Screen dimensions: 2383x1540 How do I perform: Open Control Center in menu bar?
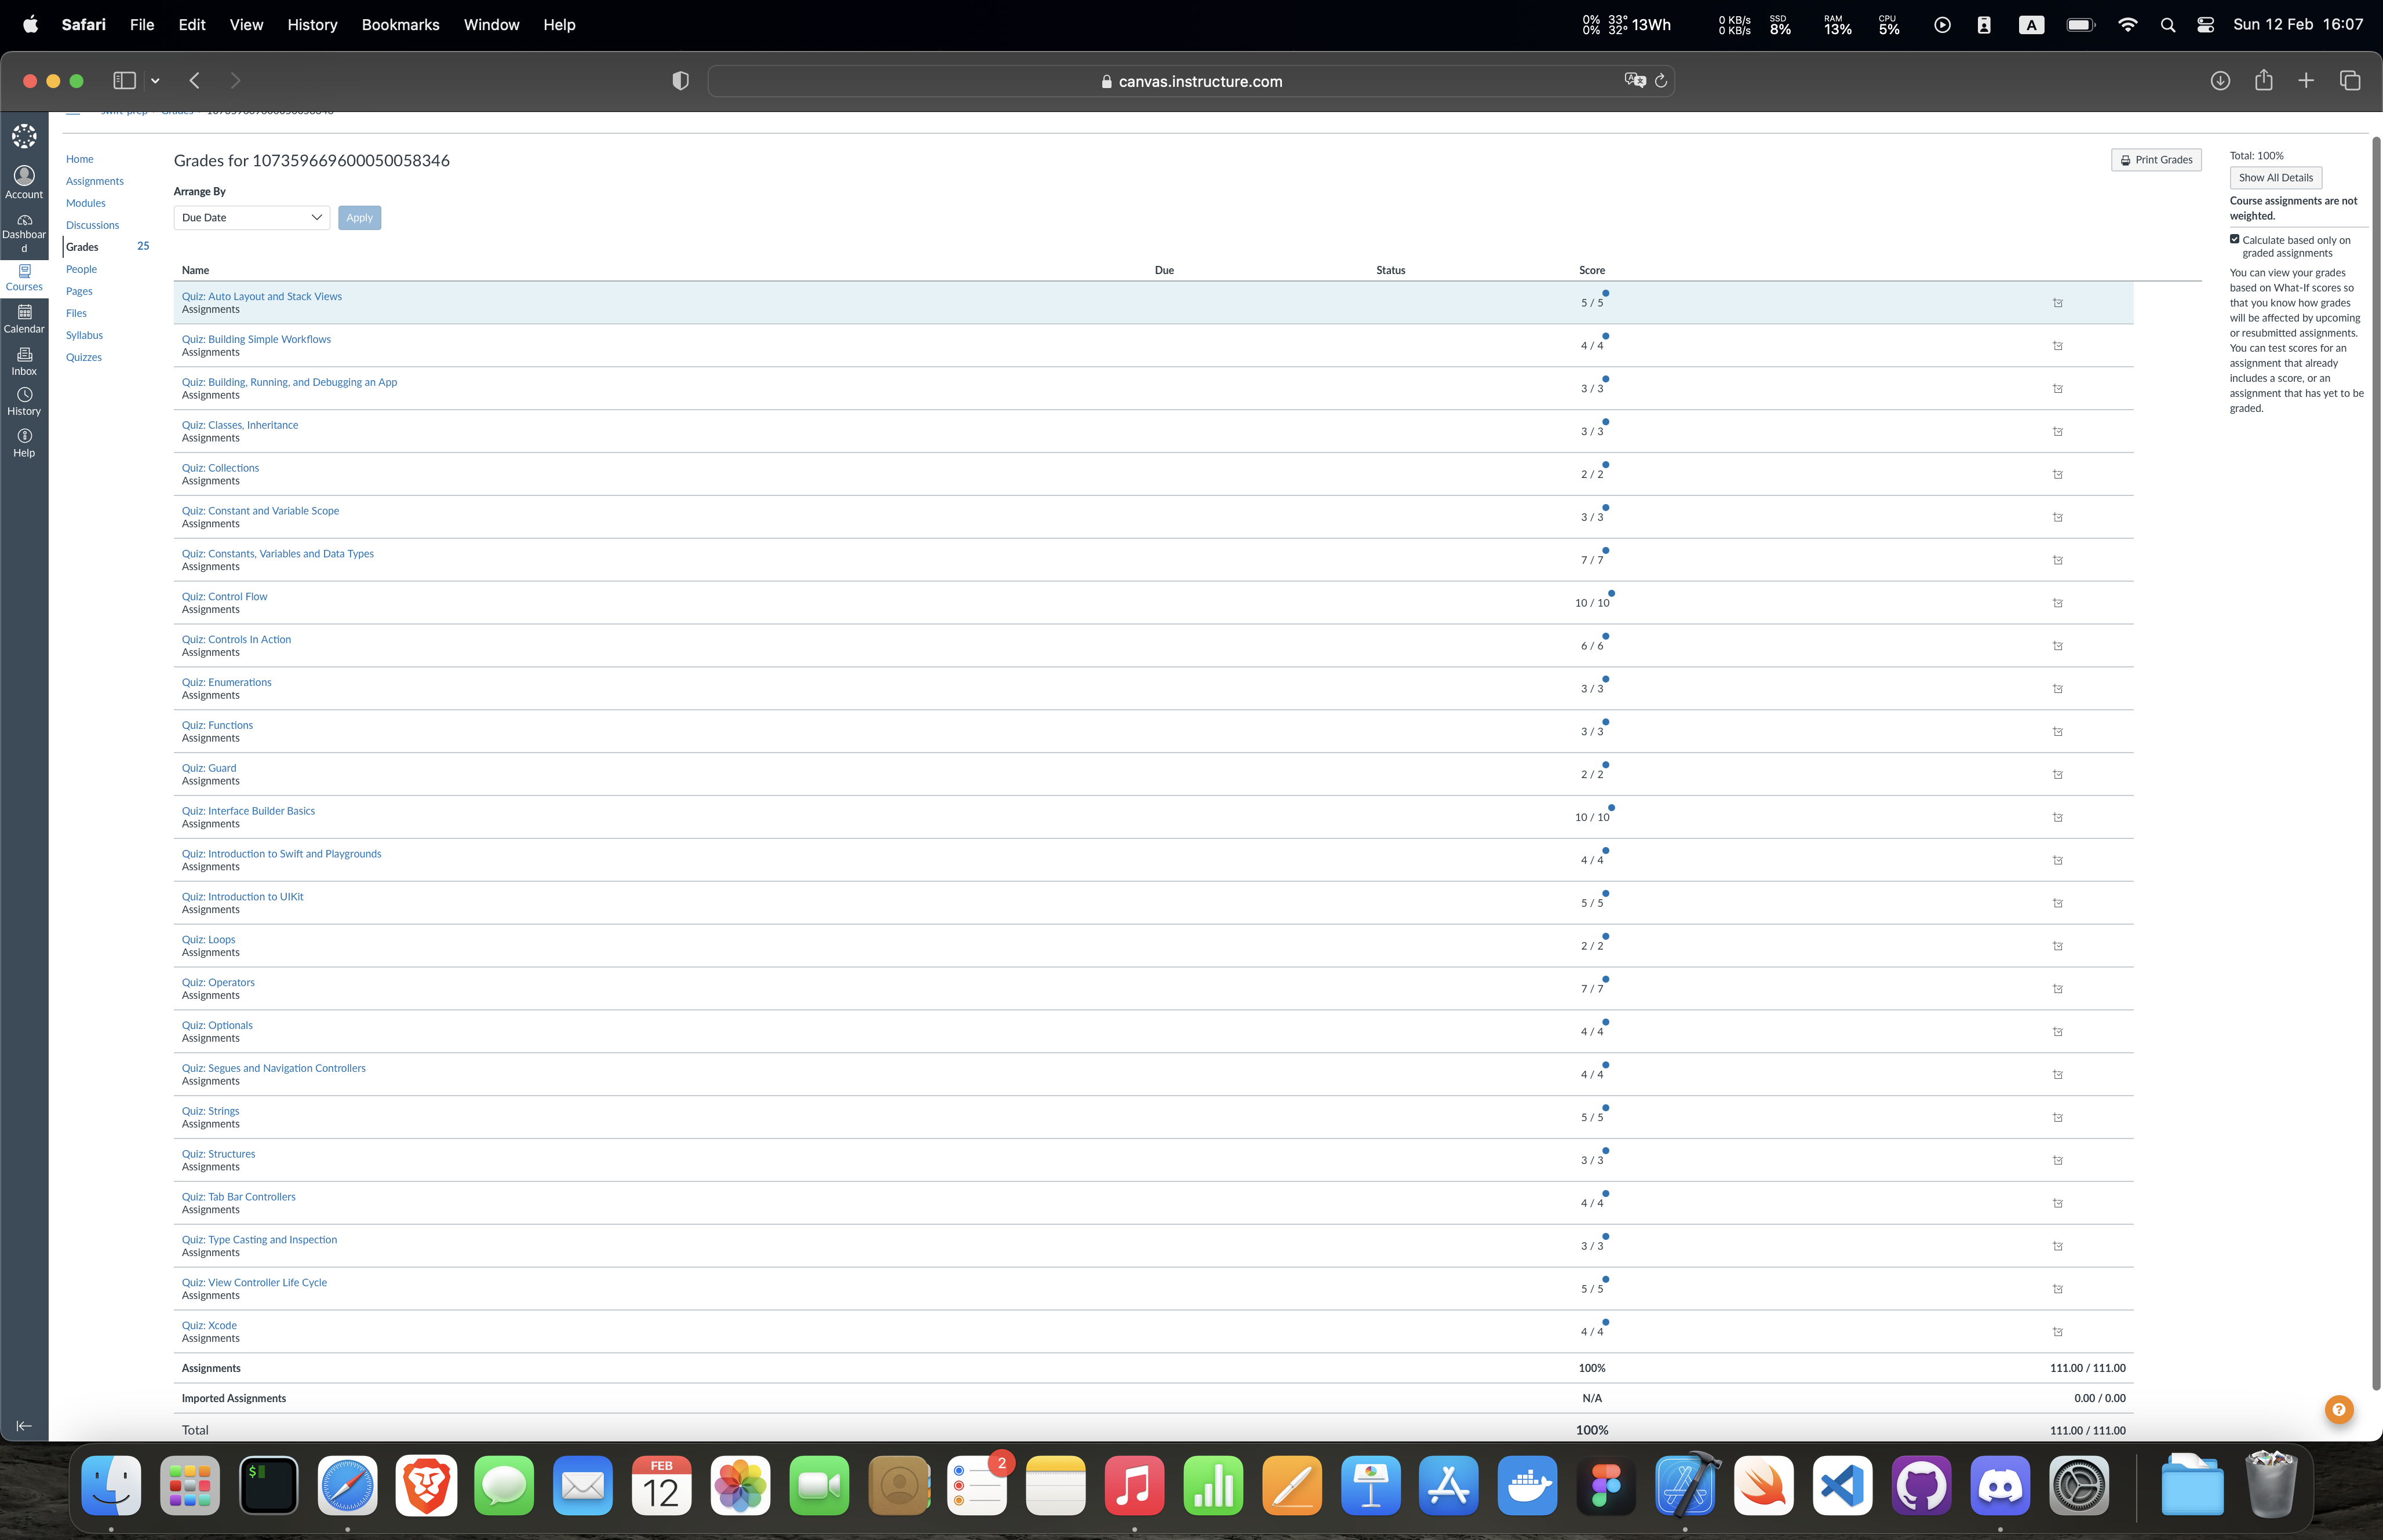[x=2205, y=25]
